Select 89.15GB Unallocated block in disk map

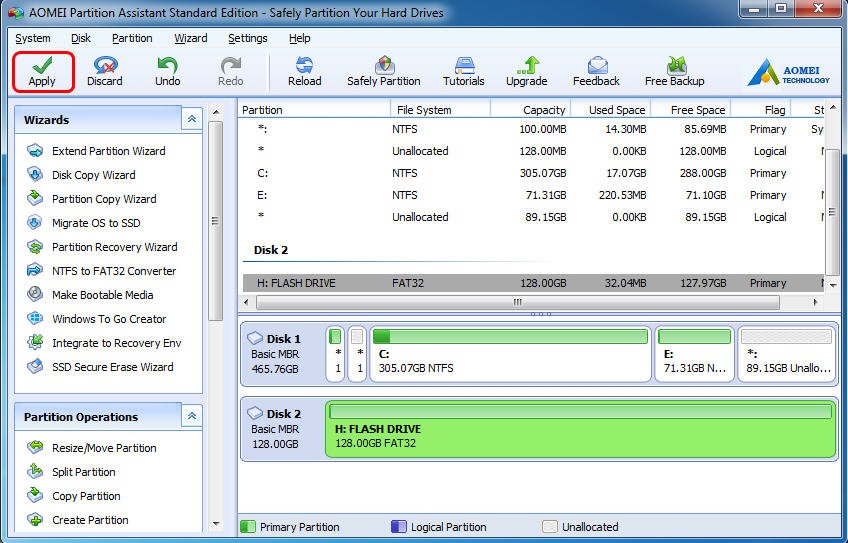click(786, 354)
